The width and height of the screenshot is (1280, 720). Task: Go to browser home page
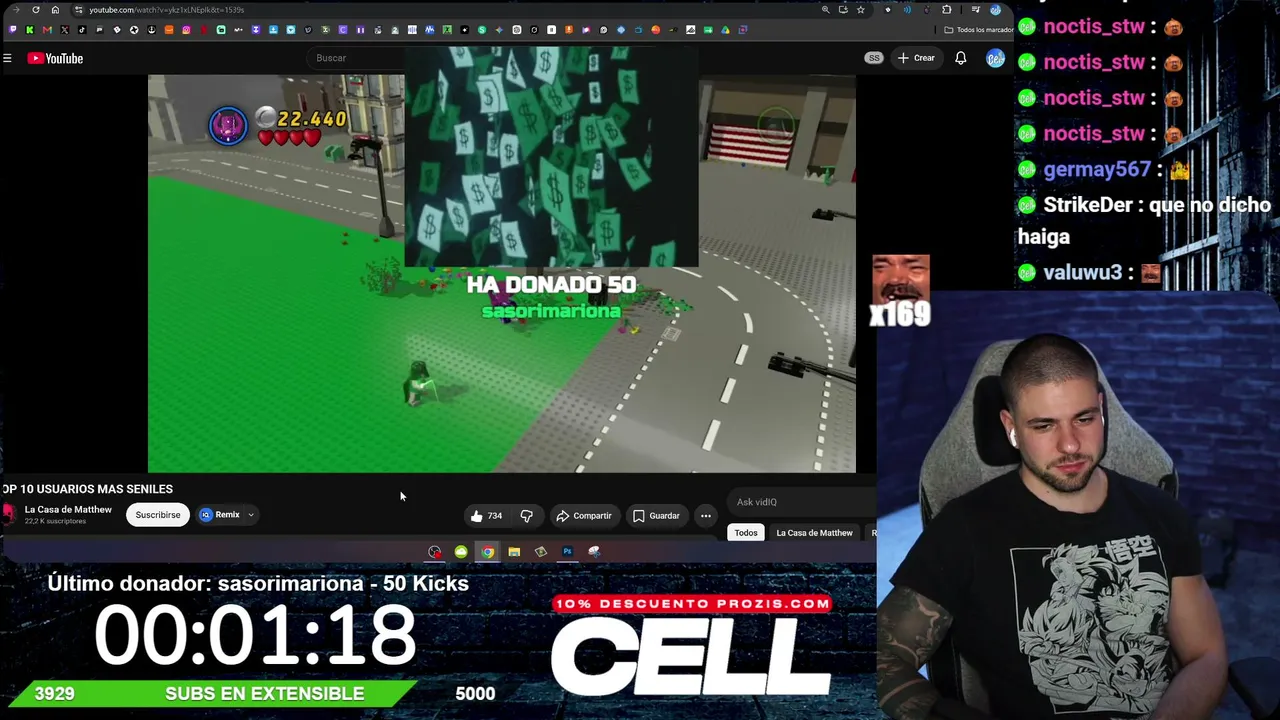pyautogui.click(x=55, y=10)
